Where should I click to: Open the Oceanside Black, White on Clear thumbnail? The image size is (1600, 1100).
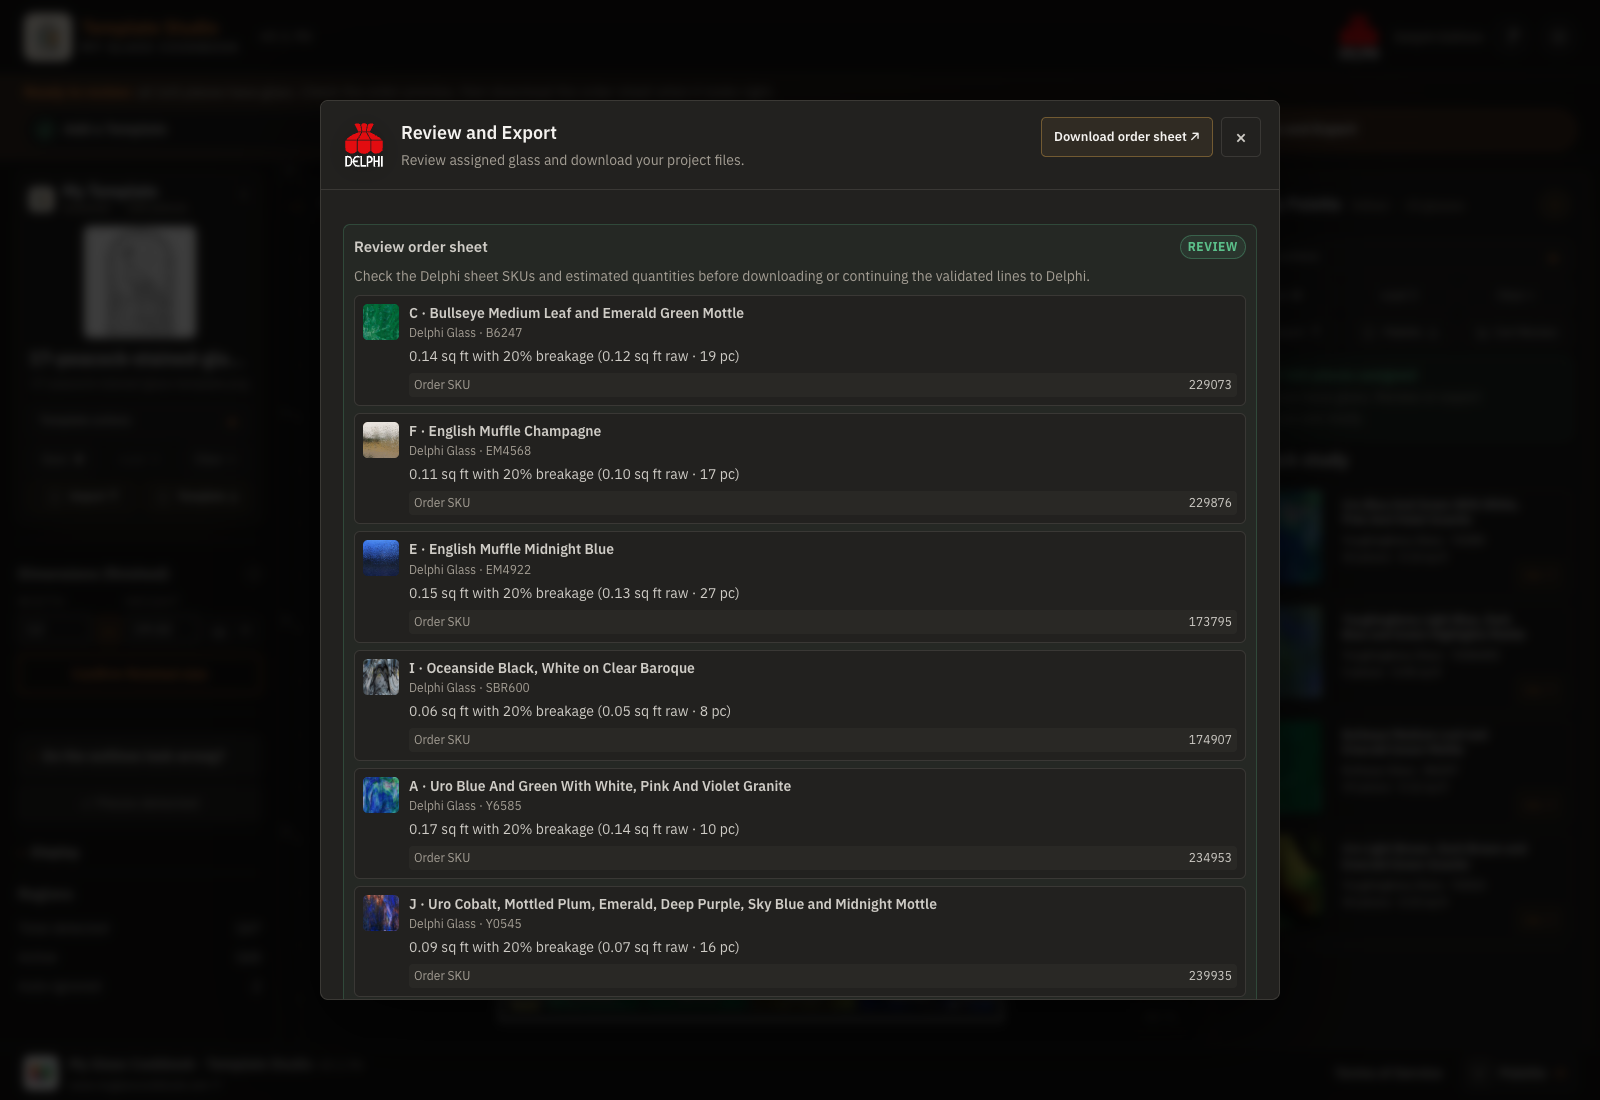381,677
